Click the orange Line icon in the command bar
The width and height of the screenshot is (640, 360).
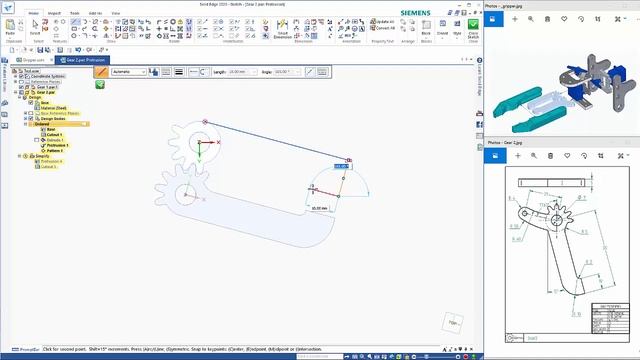(x=101, y=72)
